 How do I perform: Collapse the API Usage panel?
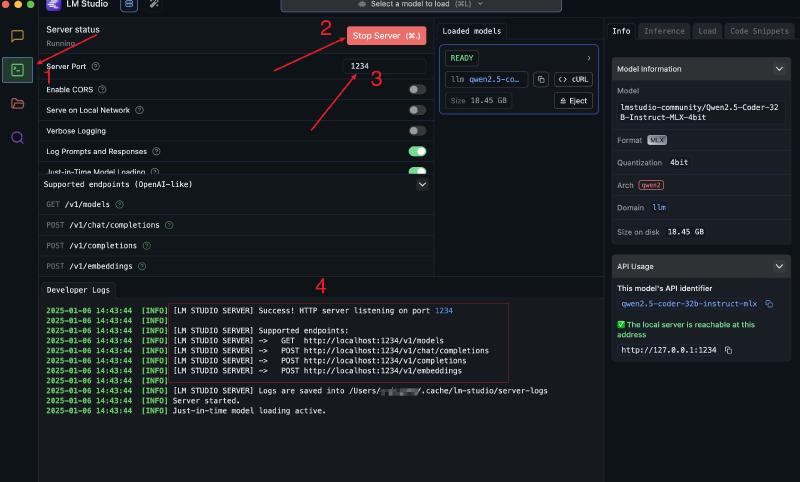(x=779, y=266)
